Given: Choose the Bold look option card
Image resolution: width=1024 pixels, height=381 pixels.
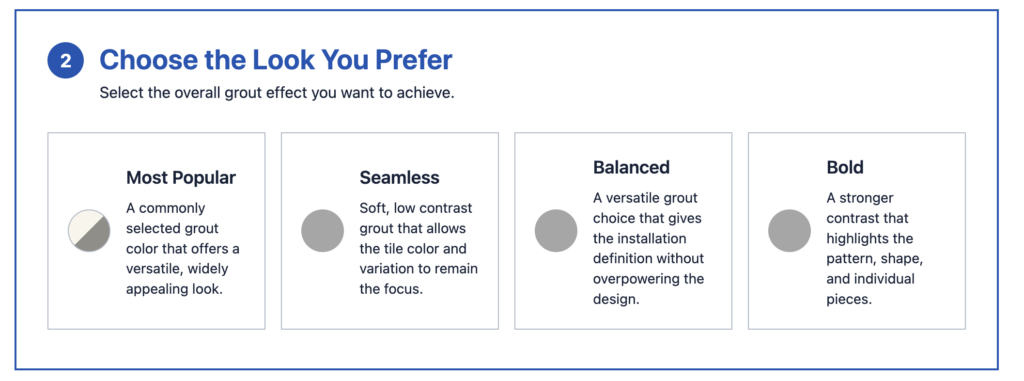Looking at the screenshot, I should tap(857, 231).
